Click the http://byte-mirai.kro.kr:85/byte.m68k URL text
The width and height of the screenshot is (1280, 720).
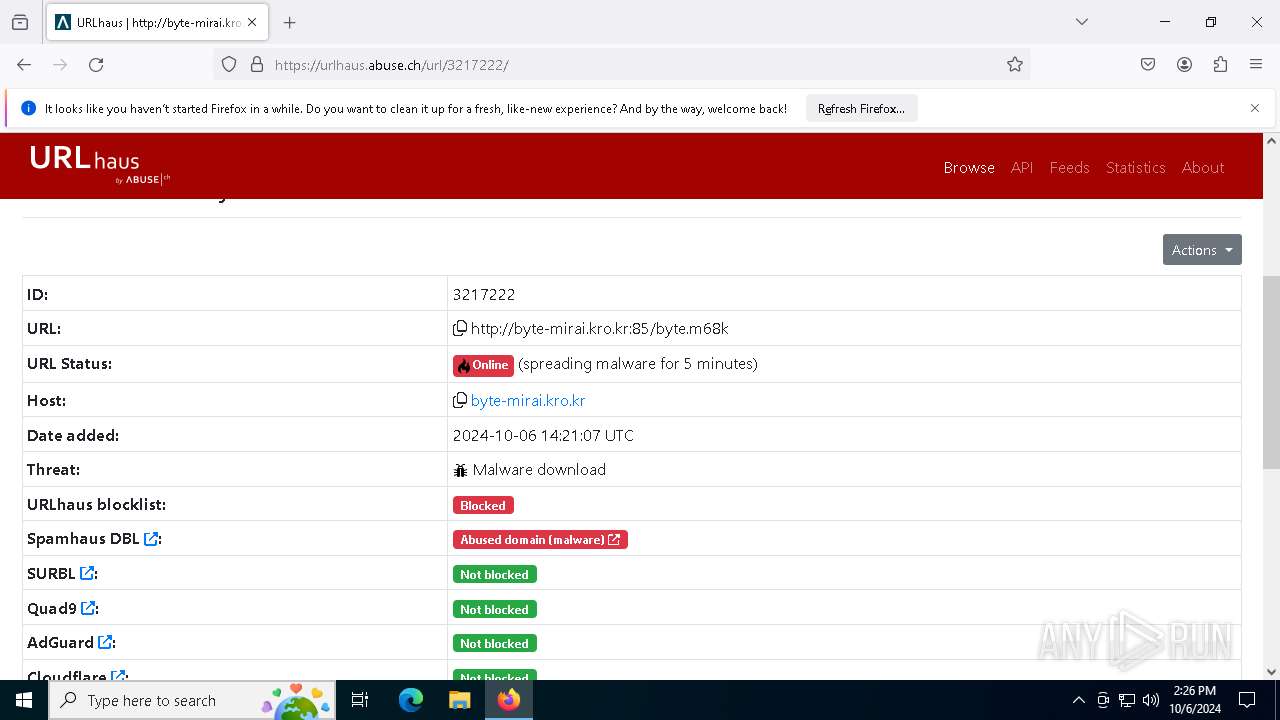pyautogui.click(x=599, y=328)
